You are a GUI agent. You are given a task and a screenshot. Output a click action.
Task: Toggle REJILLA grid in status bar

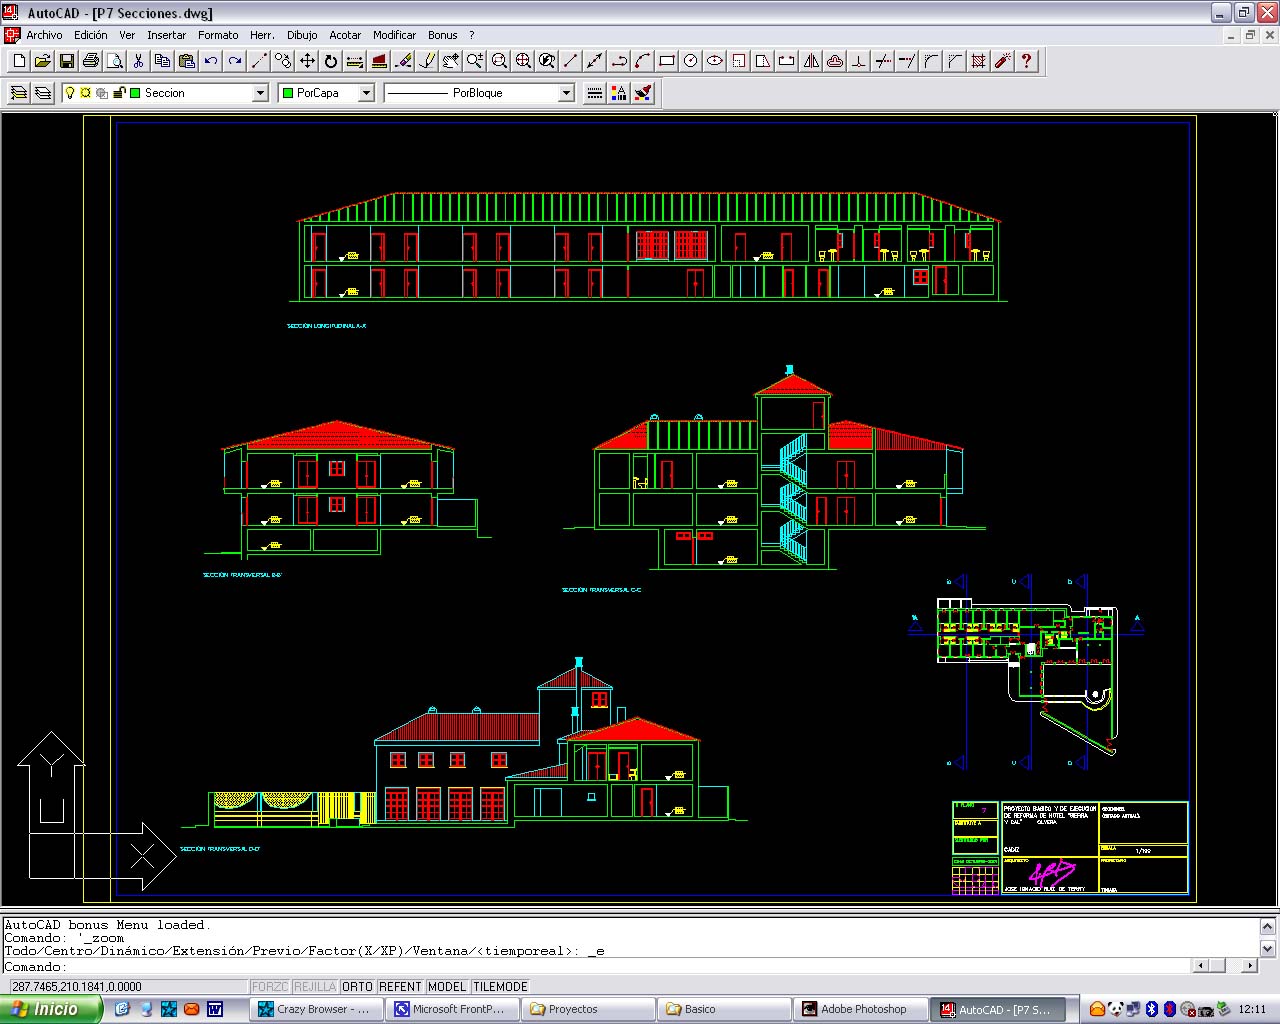pos(315,987)
